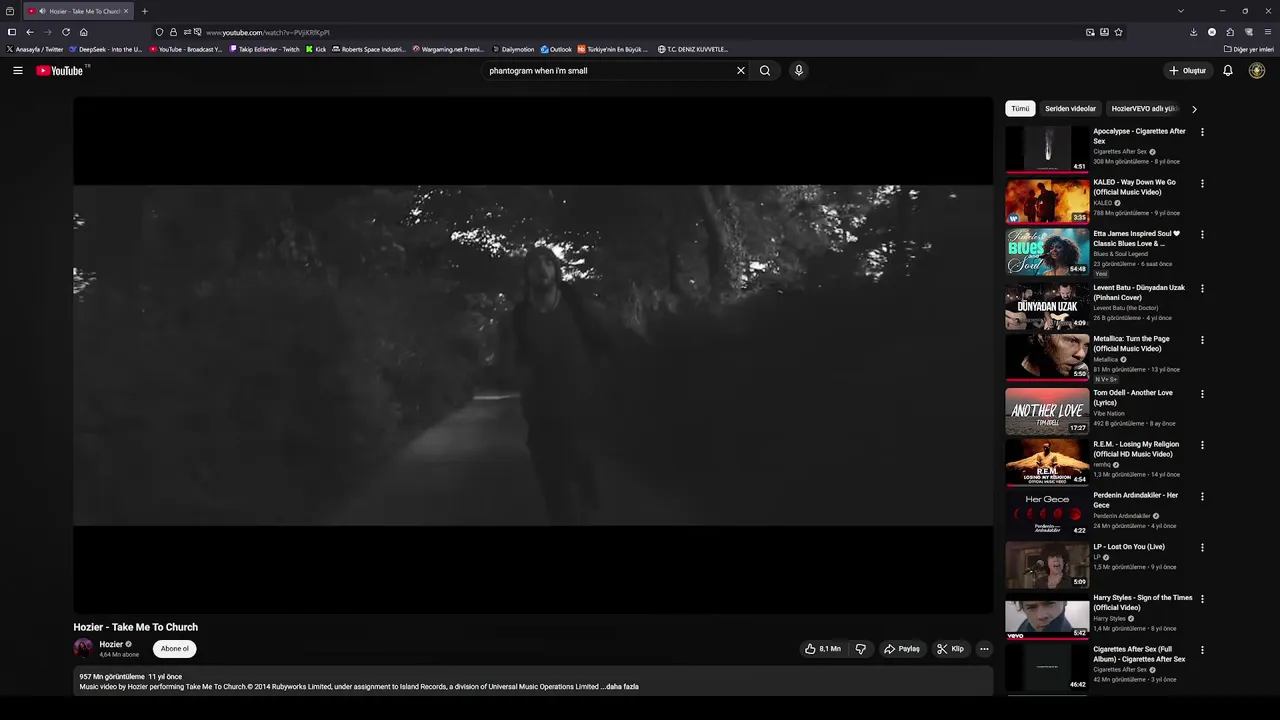Viewport: 1280px width, 720px height.
Task: Open options for Metallica Turn the Page
Action: tap(1202, 340)
